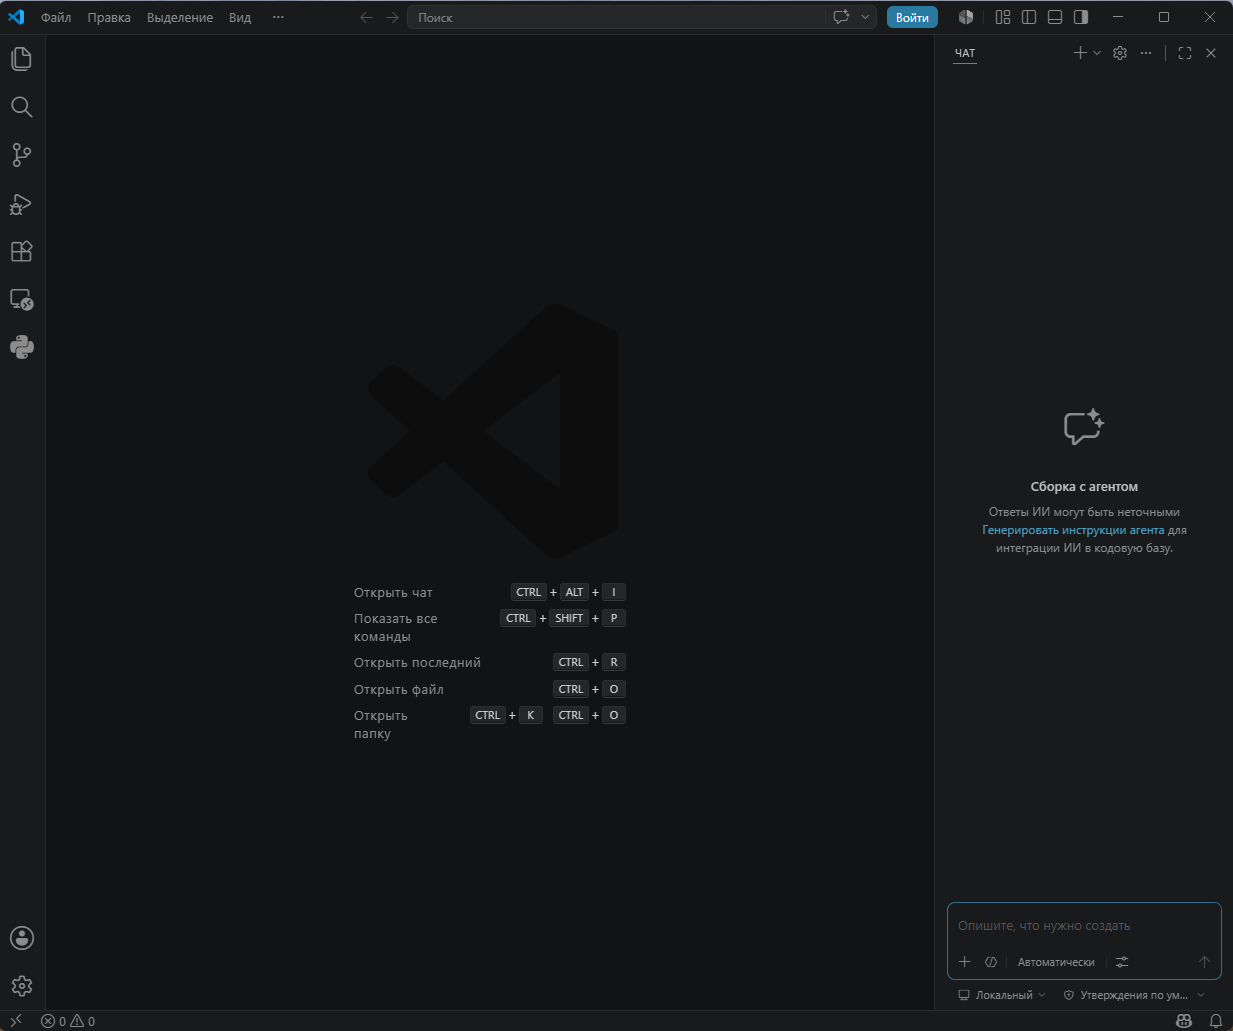Image resolution: width=1233 pixels, height=1031 pixels.
Task: Click the hexagon icon beside Войти
Action: pos(966,17)
